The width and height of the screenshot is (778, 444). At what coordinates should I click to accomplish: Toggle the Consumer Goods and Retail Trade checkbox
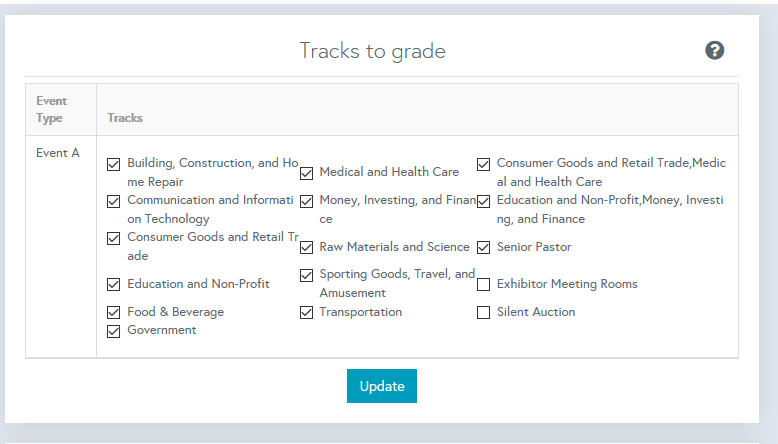pos(114,238)
